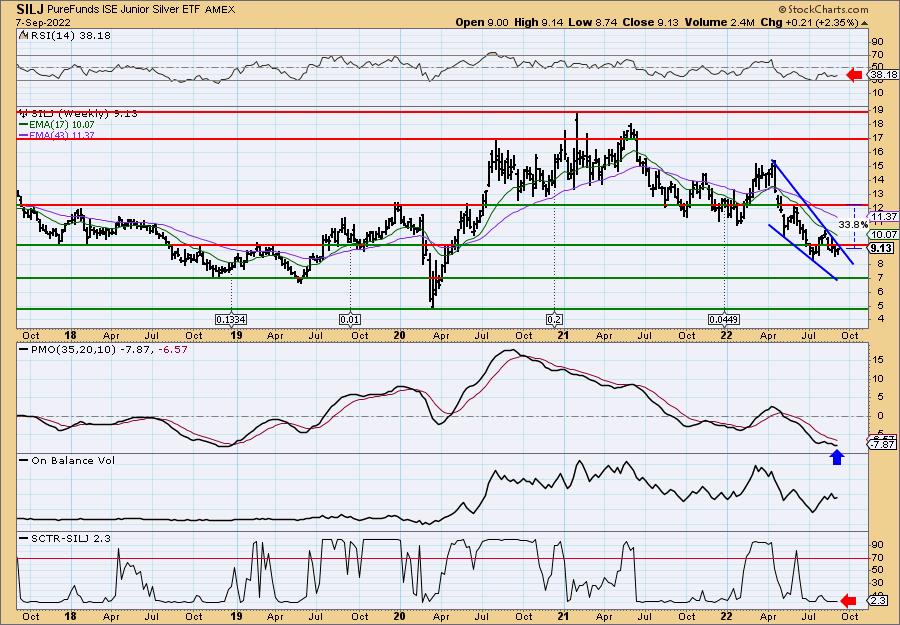Click the 12 label on price axis

(x=876, y=208)
